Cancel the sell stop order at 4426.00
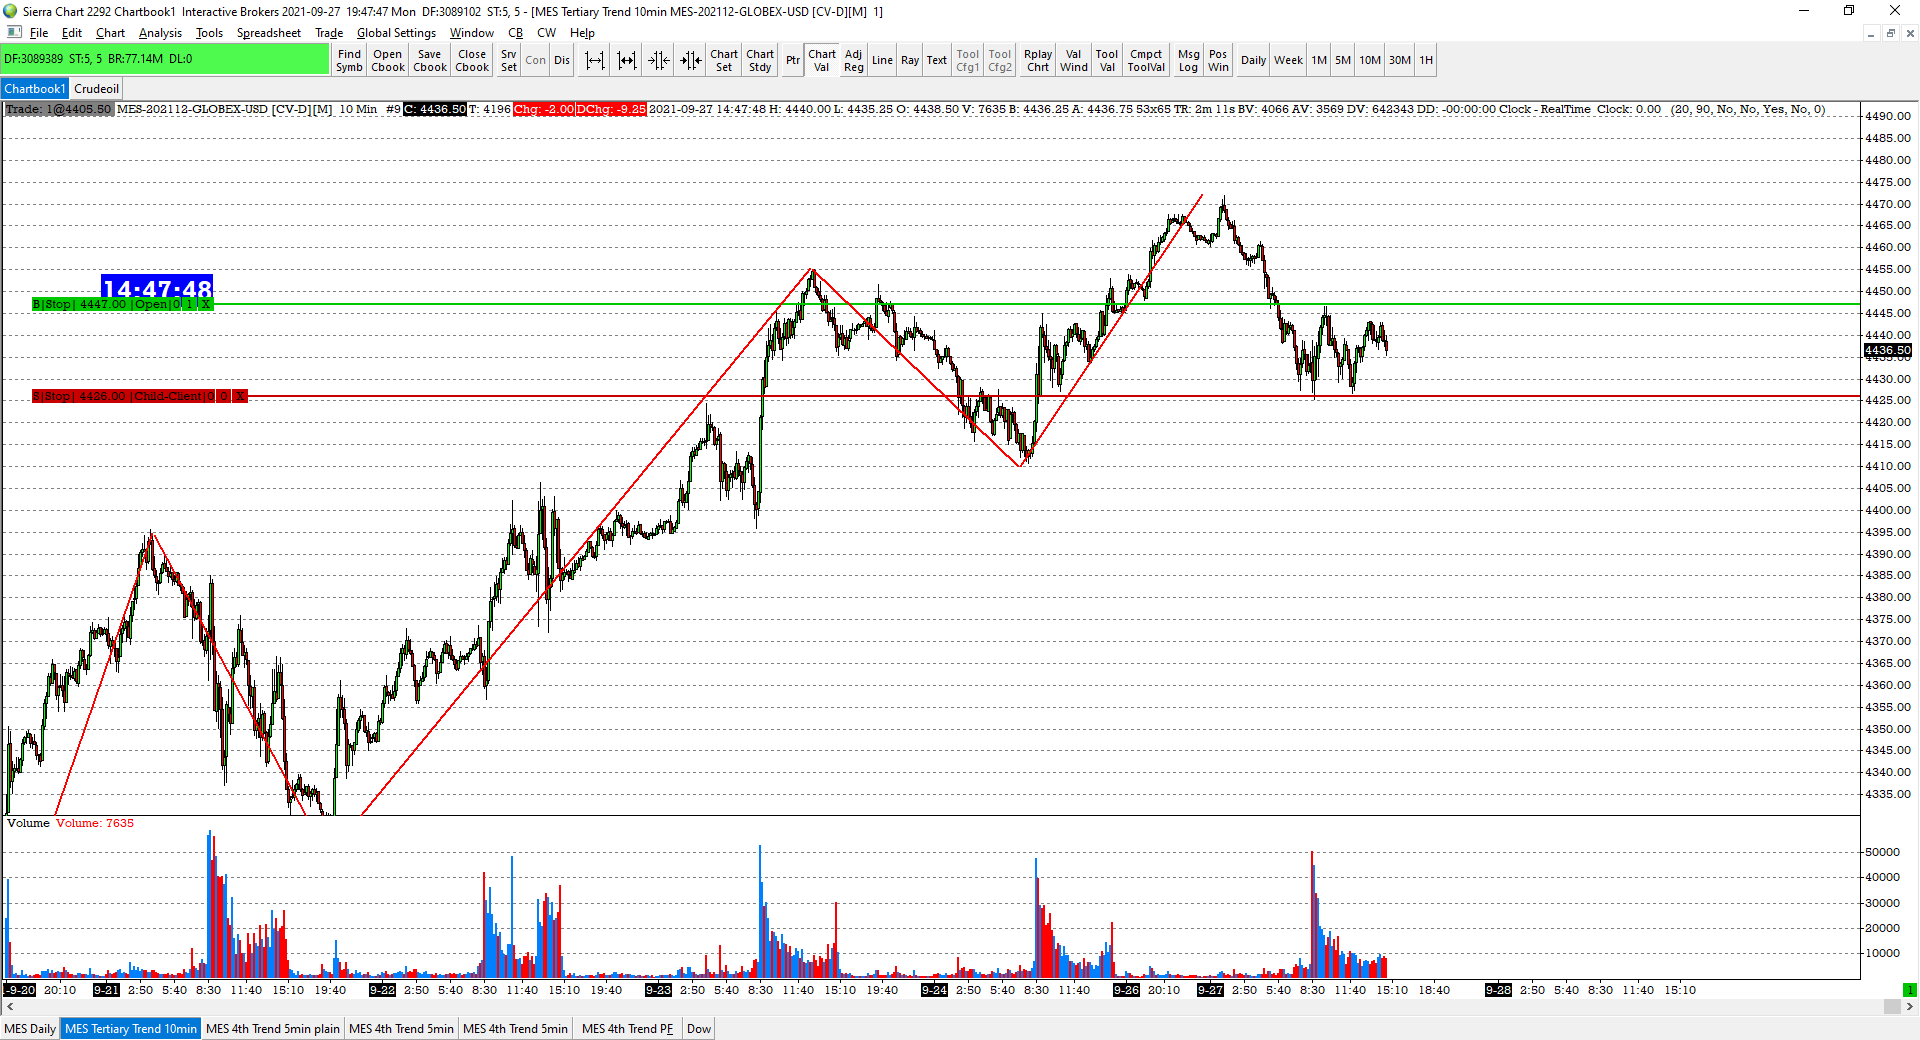Viewport: 1920px width, 1040px height. tap(240, 396)
